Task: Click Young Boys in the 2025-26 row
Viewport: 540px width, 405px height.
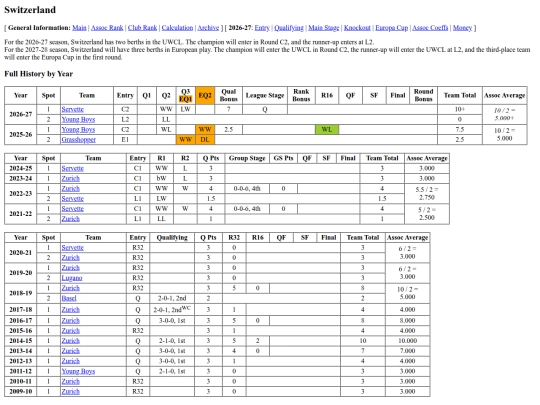Action: point(78,129)
